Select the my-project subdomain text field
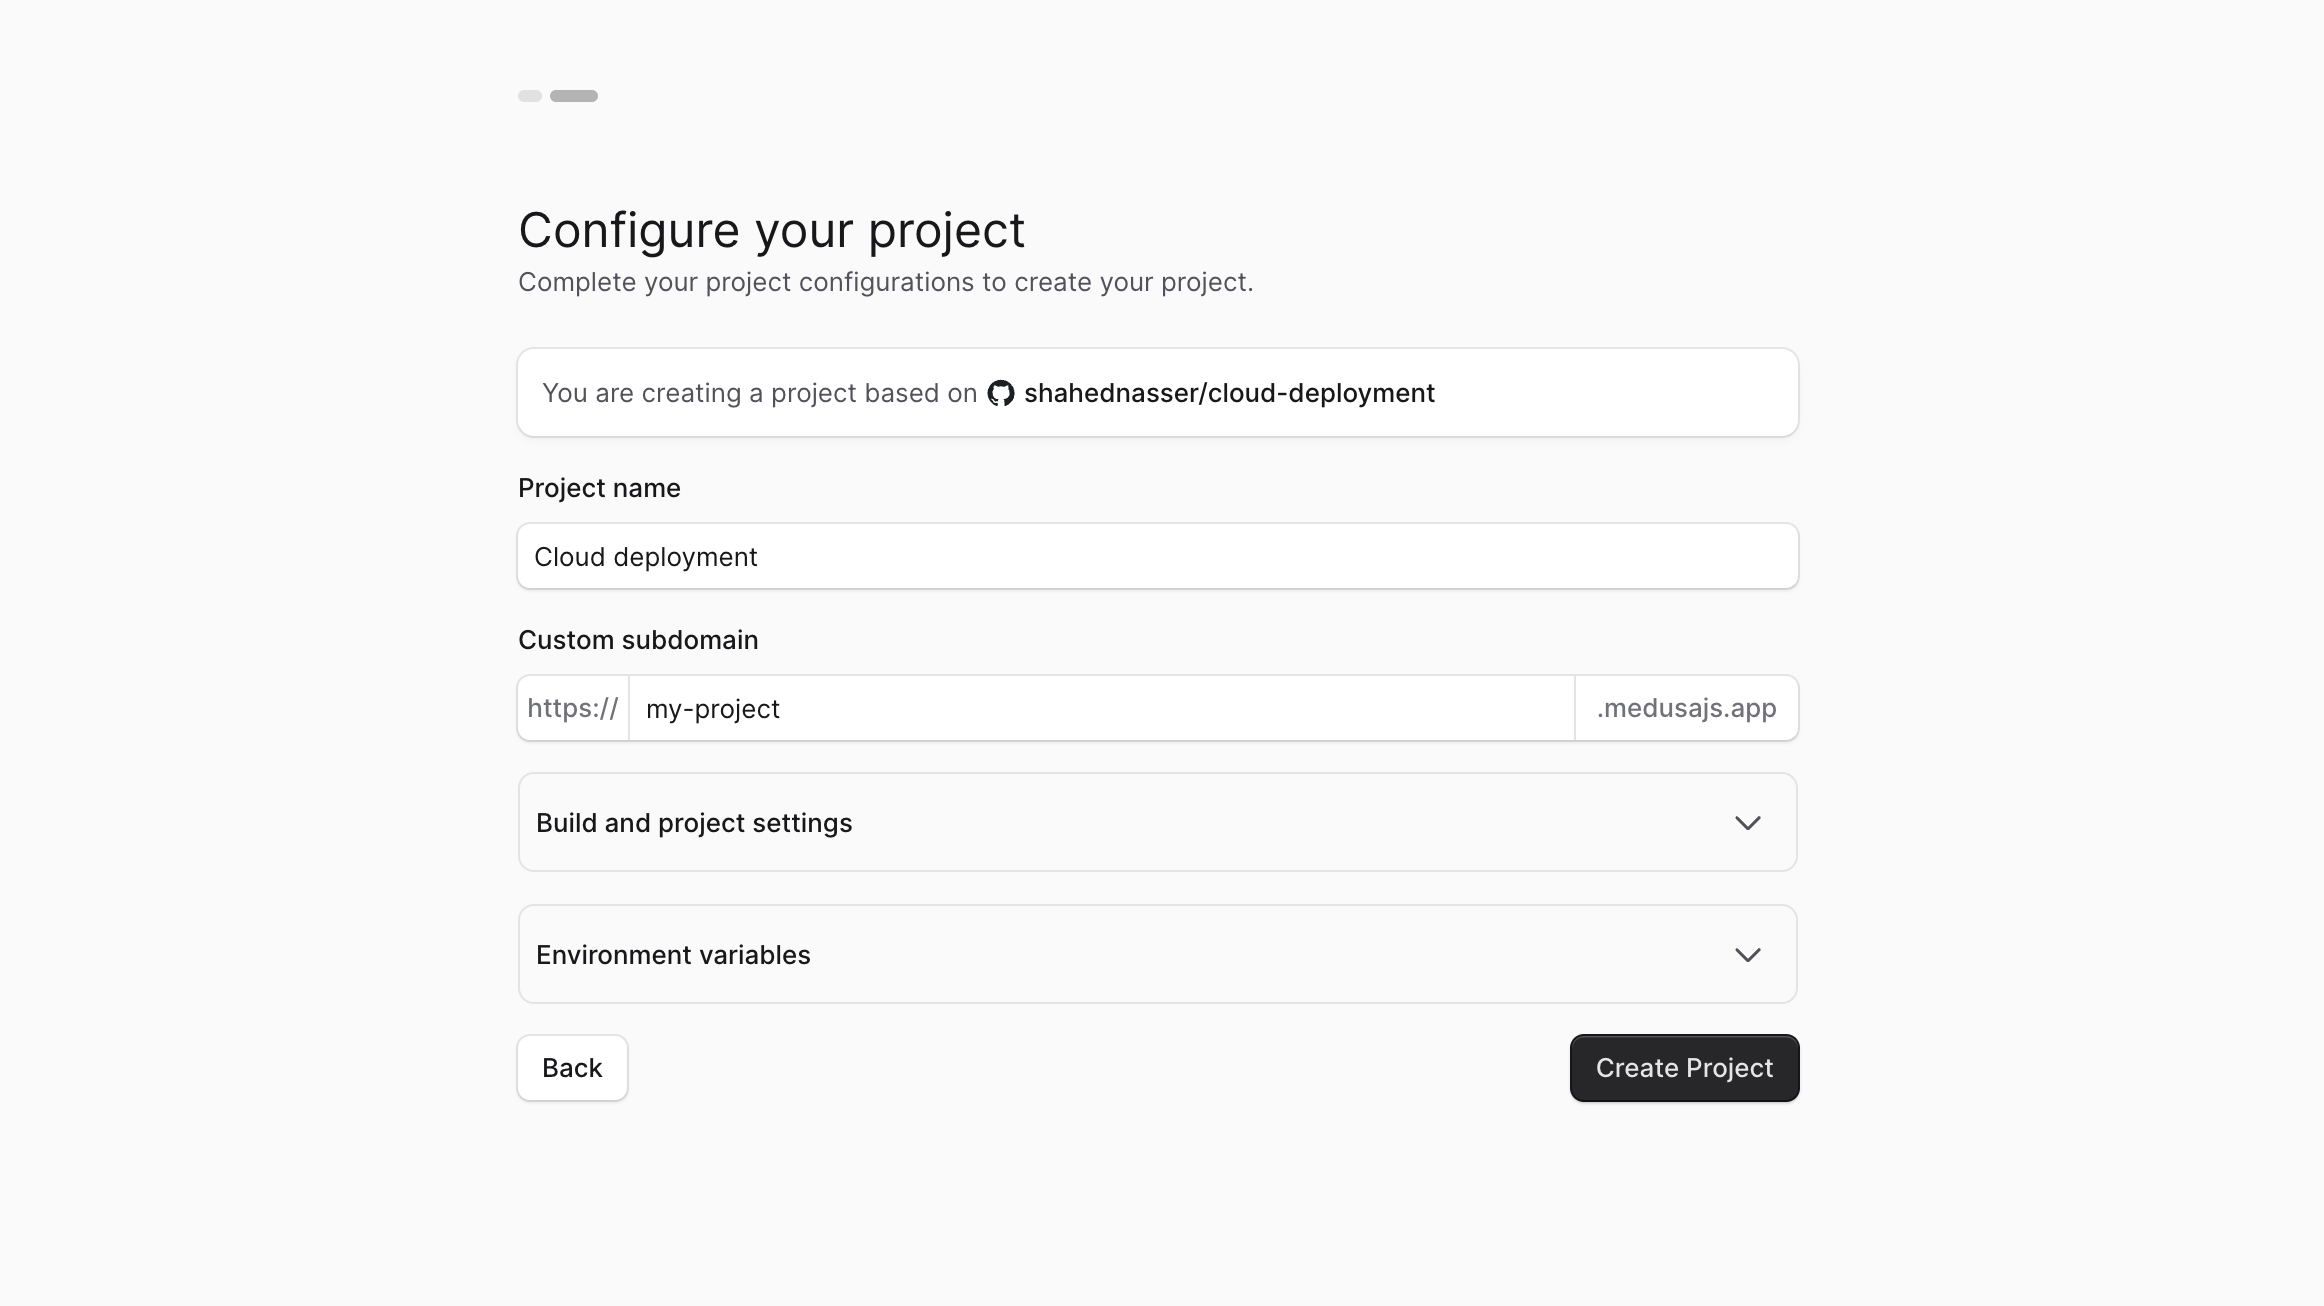The width and height of the screenshot is (2324, 1306). [x=1100, y=708]
